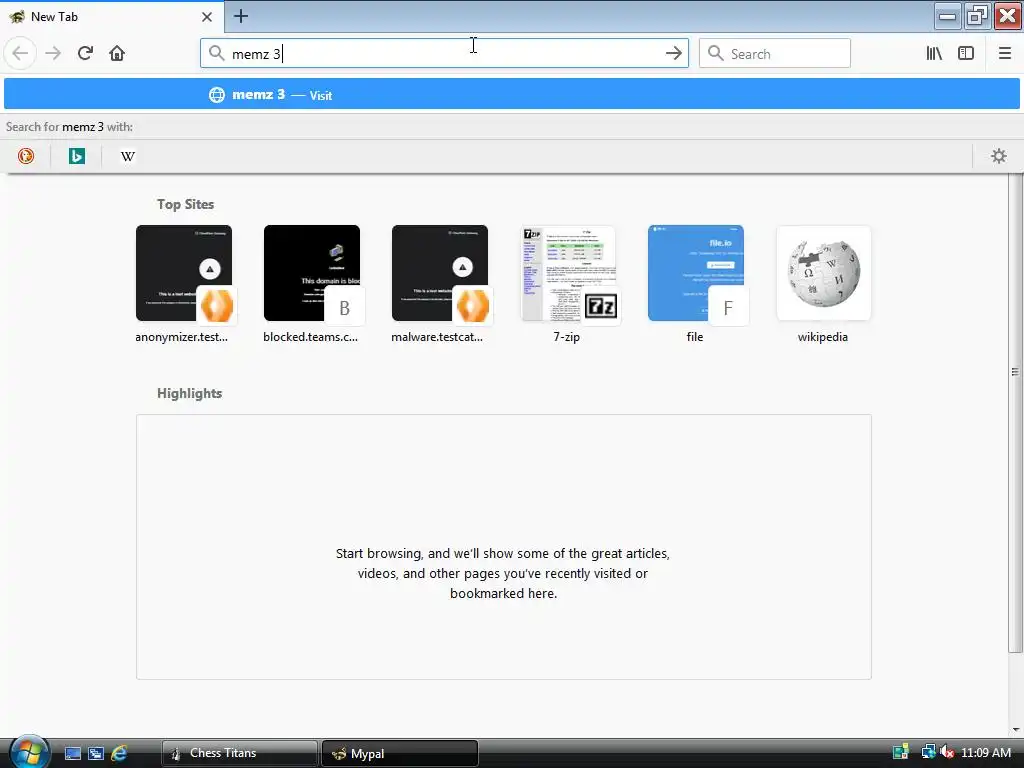
Task: Toggle the sidebar view icon
Action: pyautogui.click(x=966, y=54)
